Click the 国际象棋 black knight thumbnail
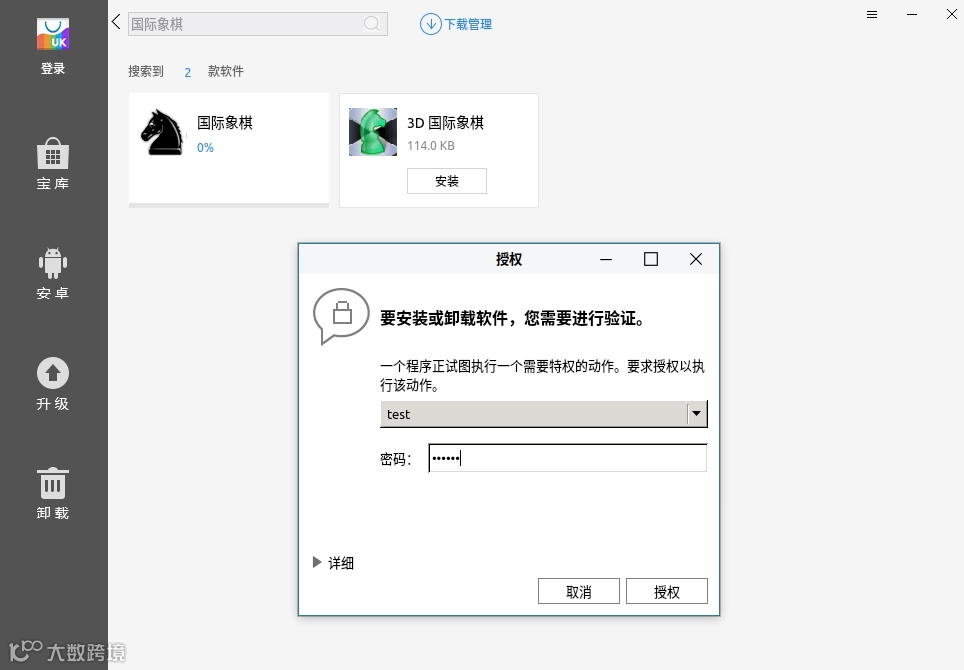Image resolution: width=964 pixels, height=670 pixels. point(162,132)
